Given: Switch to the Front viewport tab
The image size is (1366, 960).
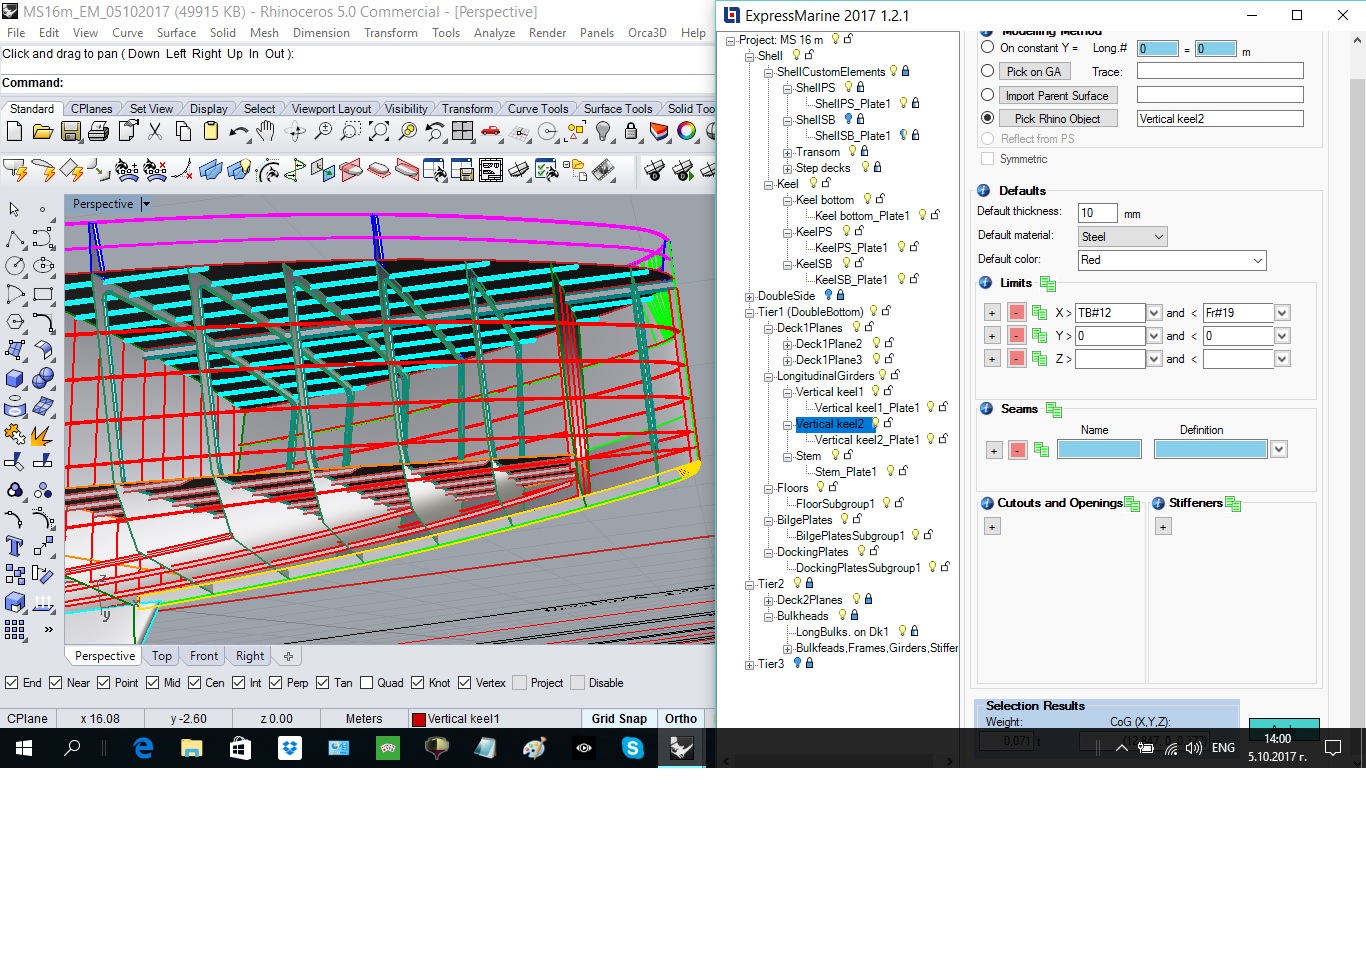Looking at the screenshot, I should pyautogui.click(x=204, y=656).
